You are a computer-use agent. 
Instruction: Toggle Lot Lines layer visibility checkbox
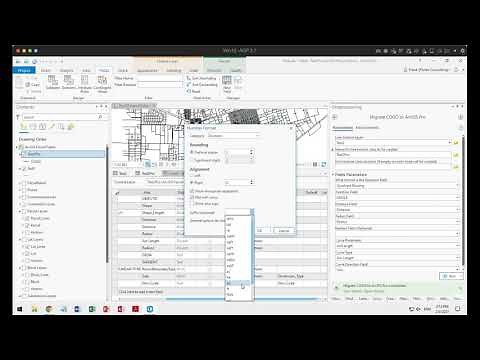[x=28, y=247]
